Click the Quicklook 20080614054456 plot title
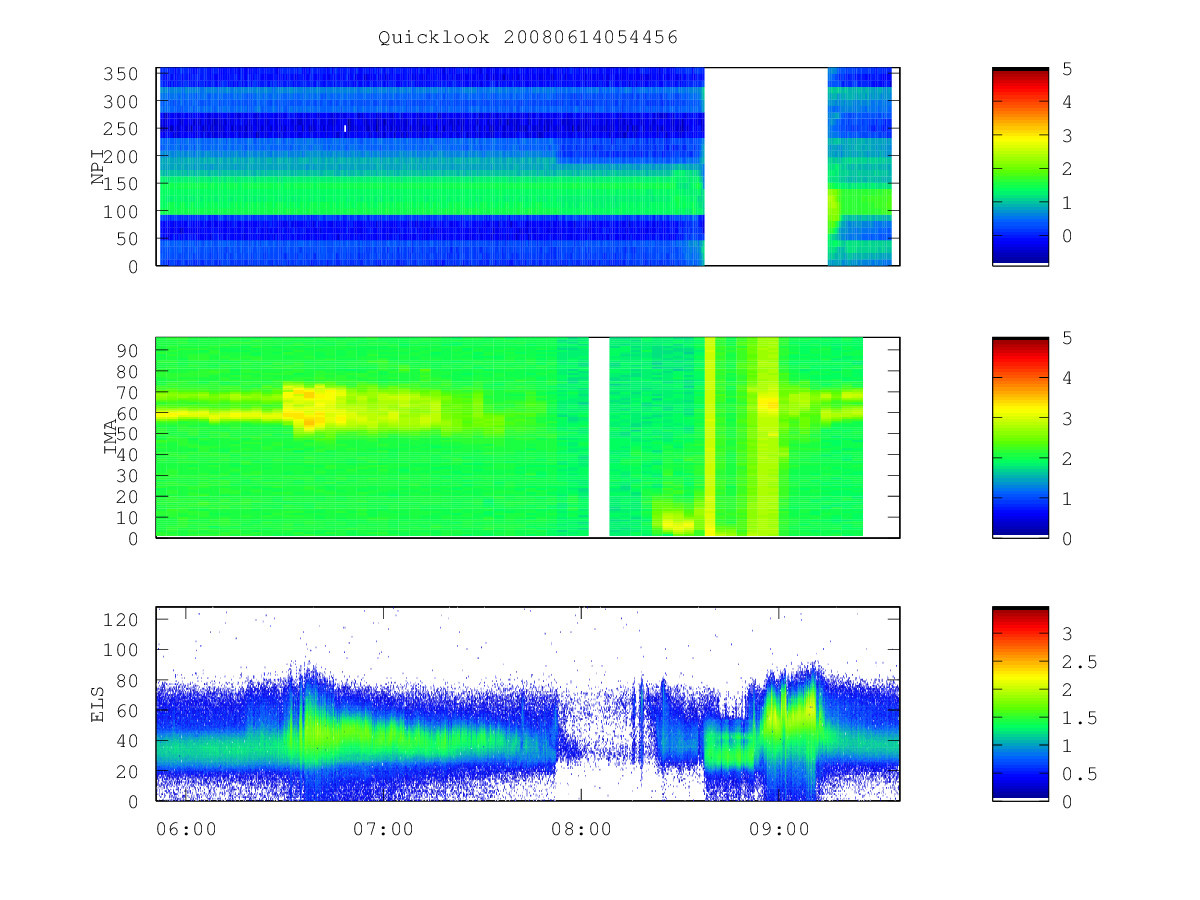This screenshot has width=1200, height=900. click(528, 38)
